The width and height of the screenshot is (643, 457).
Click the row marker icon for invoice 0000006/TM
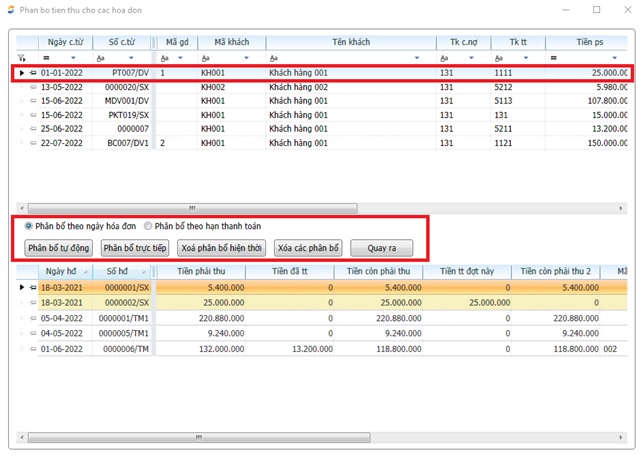pyautogui.click(x=32, y=347)
